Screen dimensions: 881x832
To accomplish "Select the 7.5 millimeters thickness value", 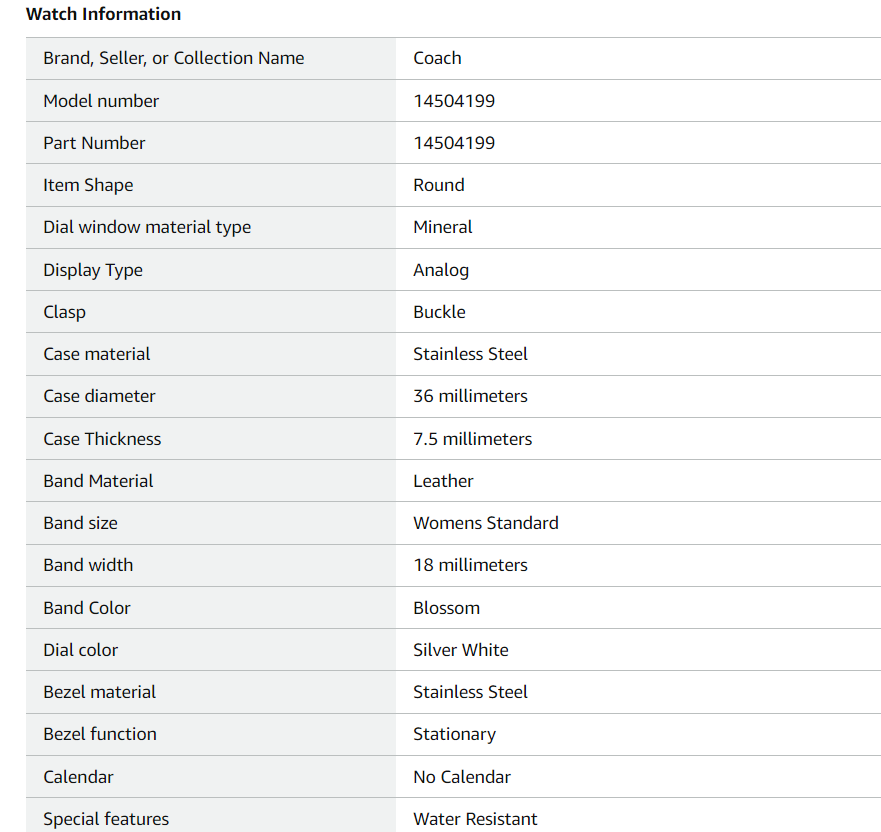I will tap(472, 439).
